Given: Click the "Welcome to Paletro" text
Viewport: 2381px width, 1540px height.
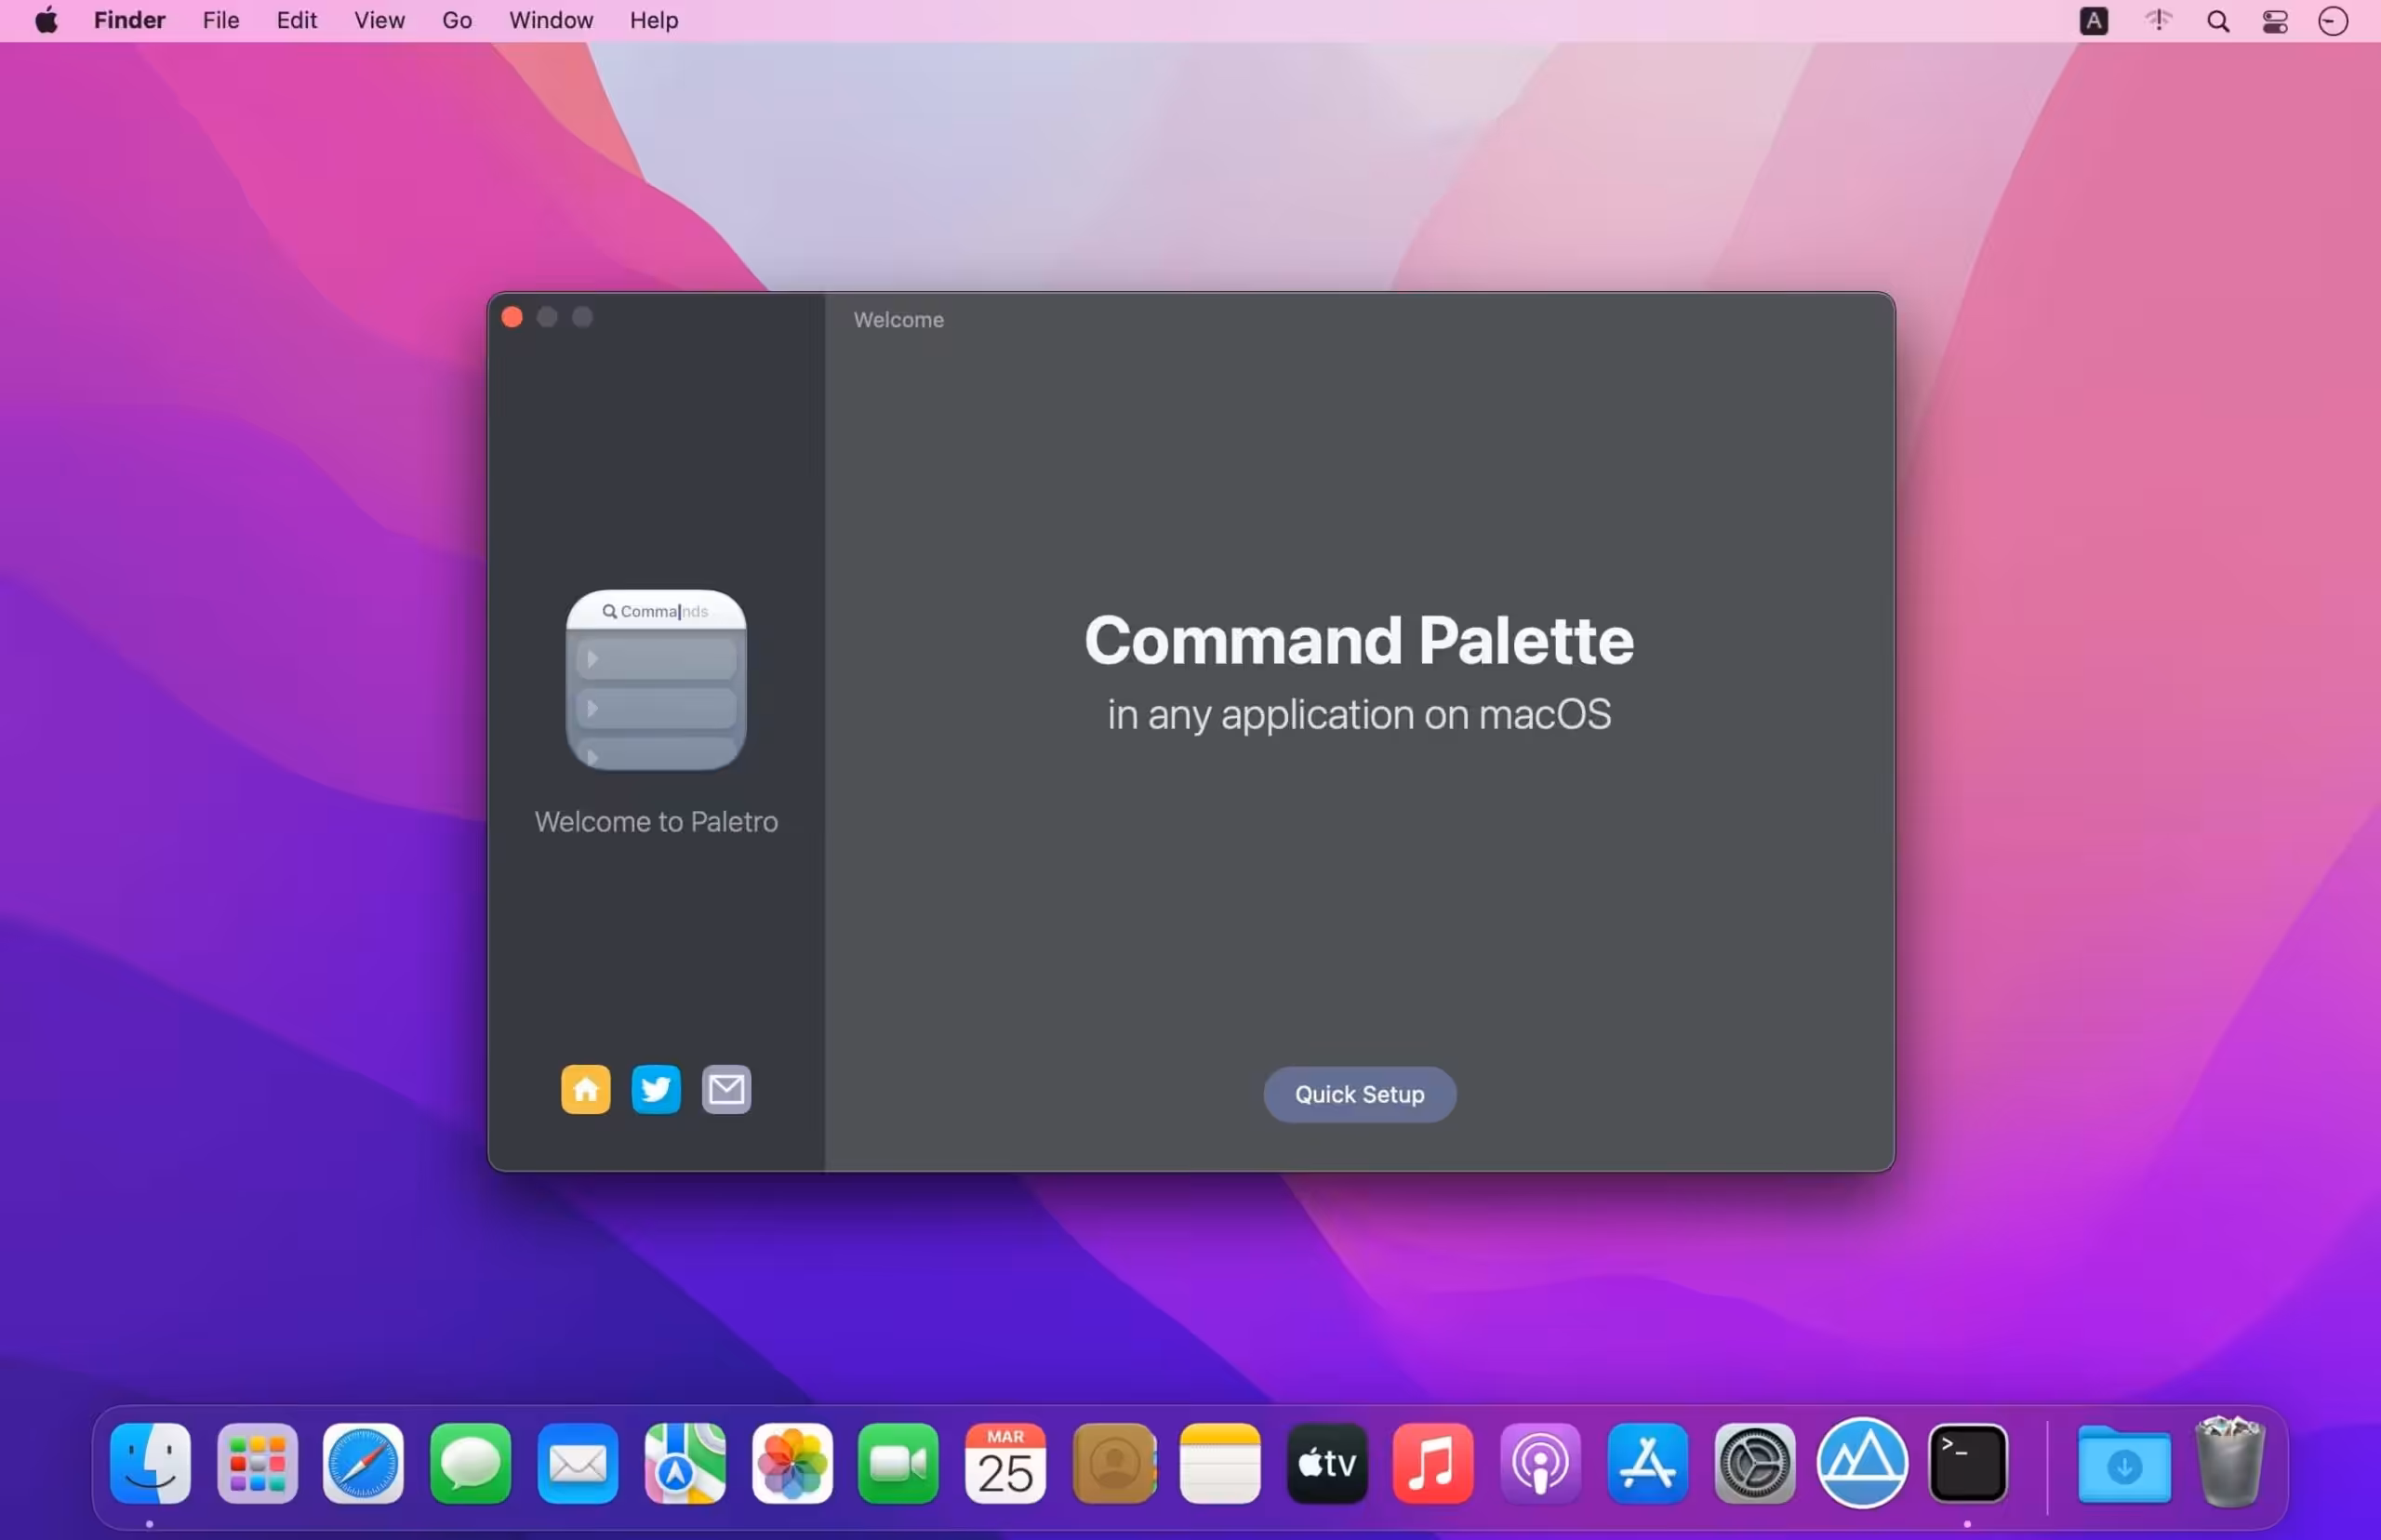Looking at the screenshot, I should [656, 821].
